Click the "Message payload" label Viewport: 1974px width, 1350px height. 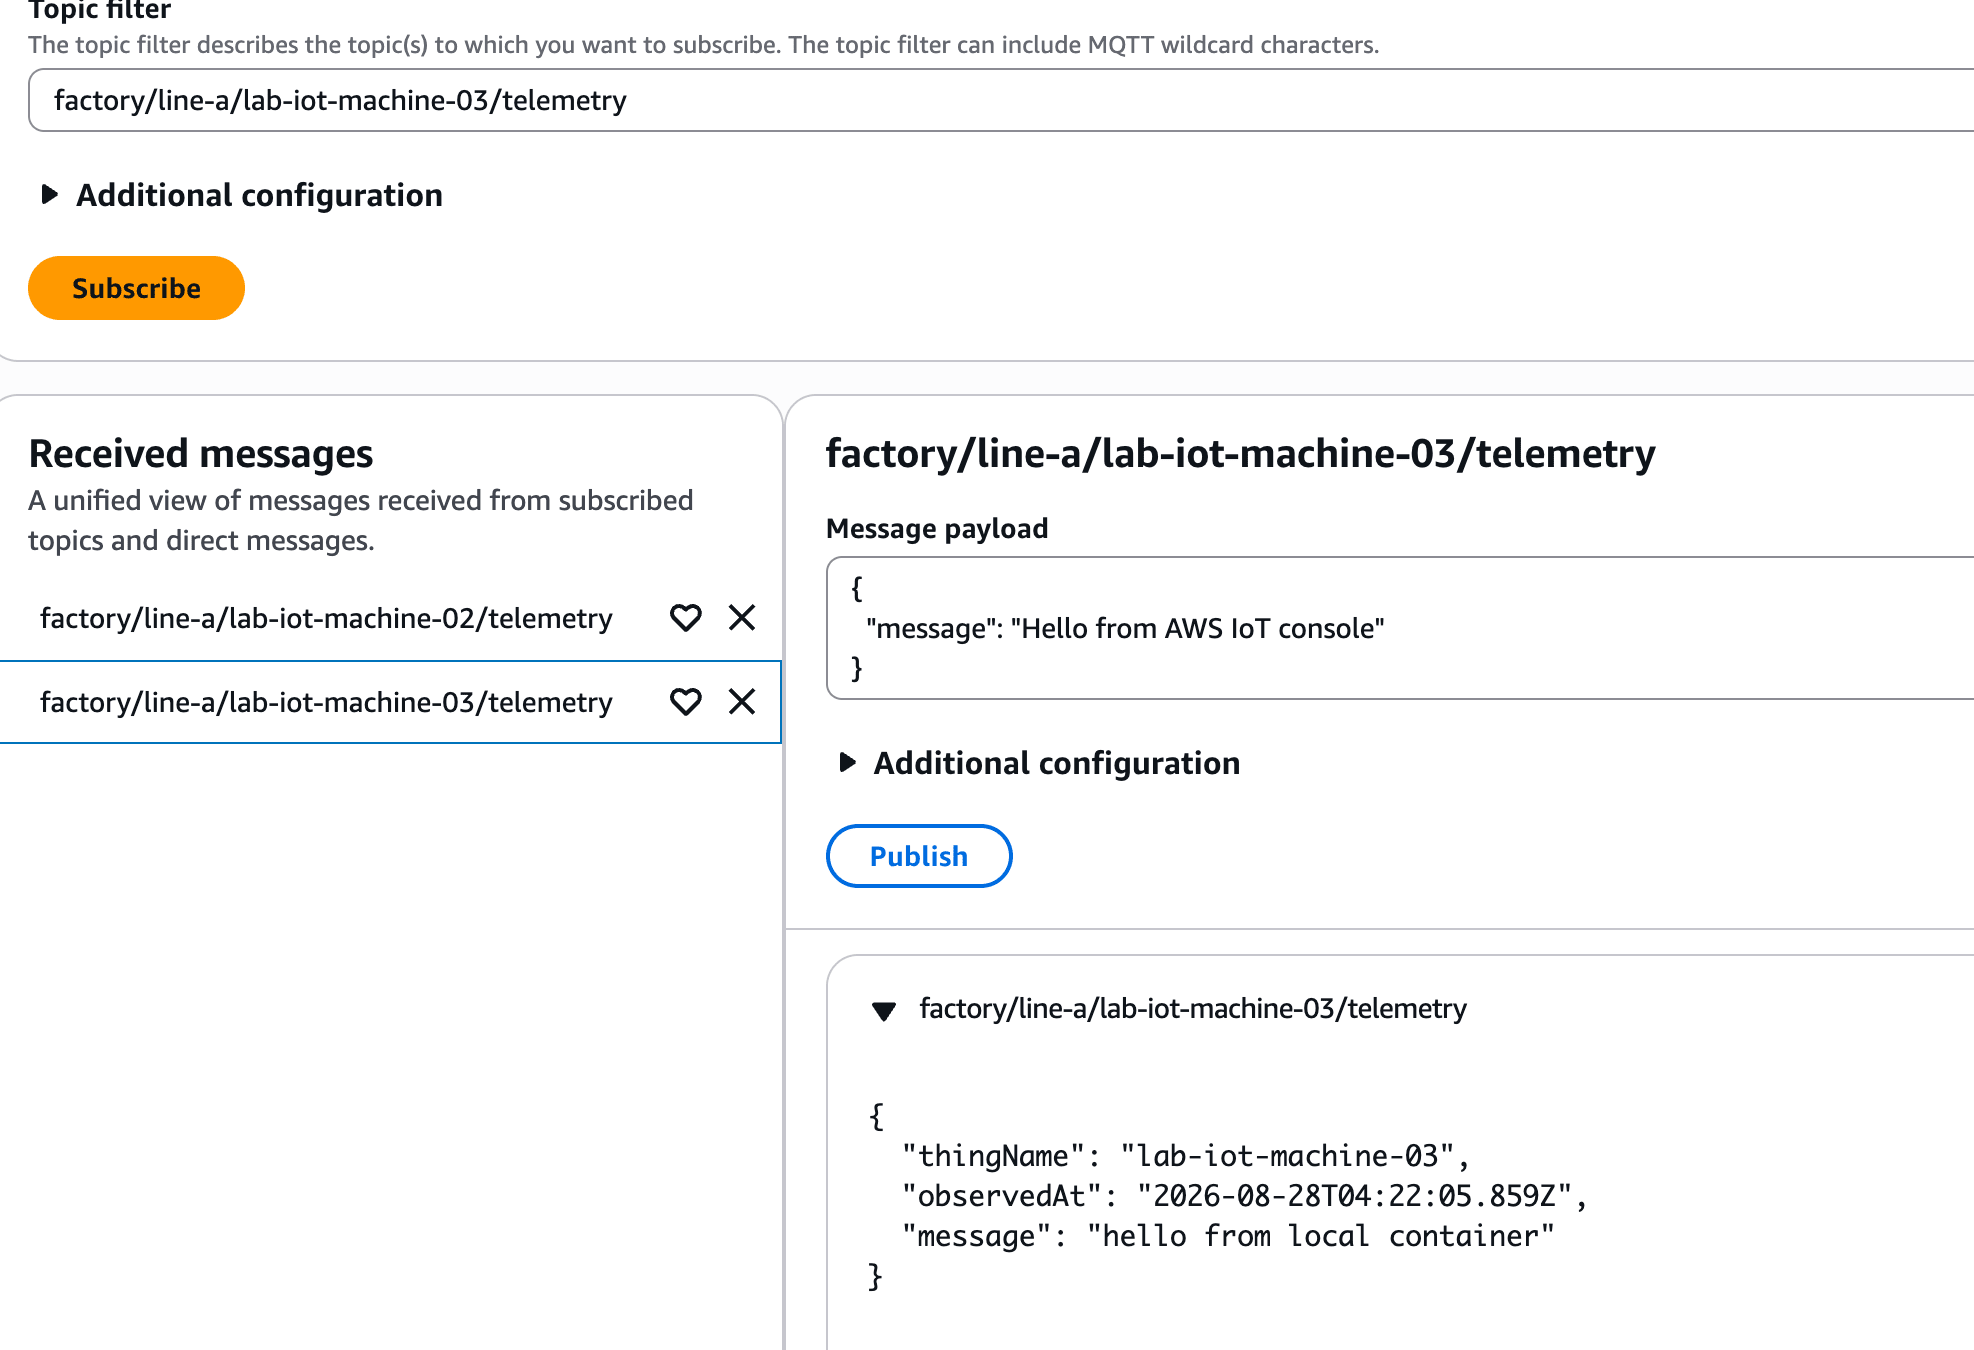937,528
